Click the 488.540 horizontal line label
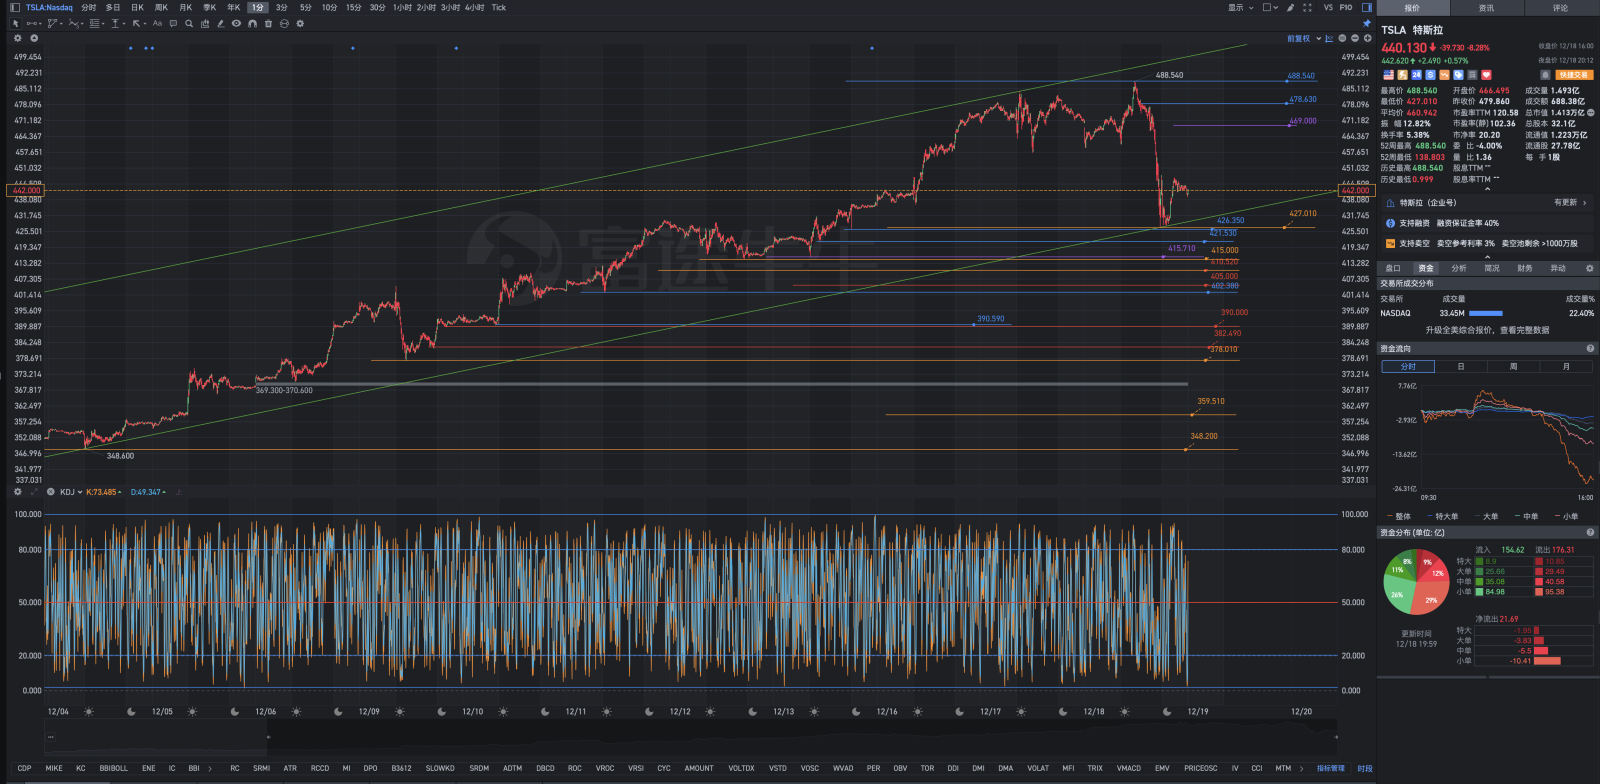The height and width of the screenshot is (784, 1600). click(1300, 76)
